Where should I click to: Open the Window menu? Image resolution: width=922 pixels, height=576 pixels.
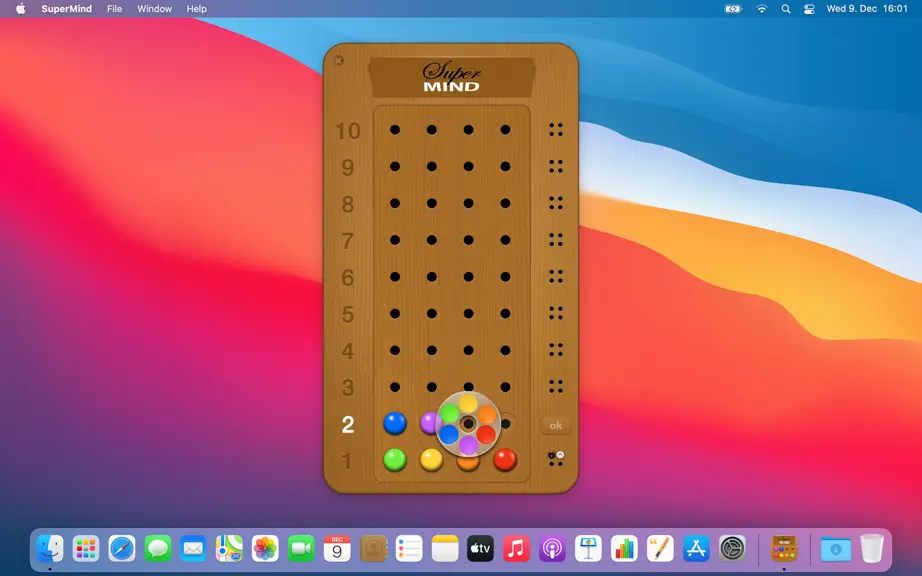pyautogui.click(x=154, y=9)
